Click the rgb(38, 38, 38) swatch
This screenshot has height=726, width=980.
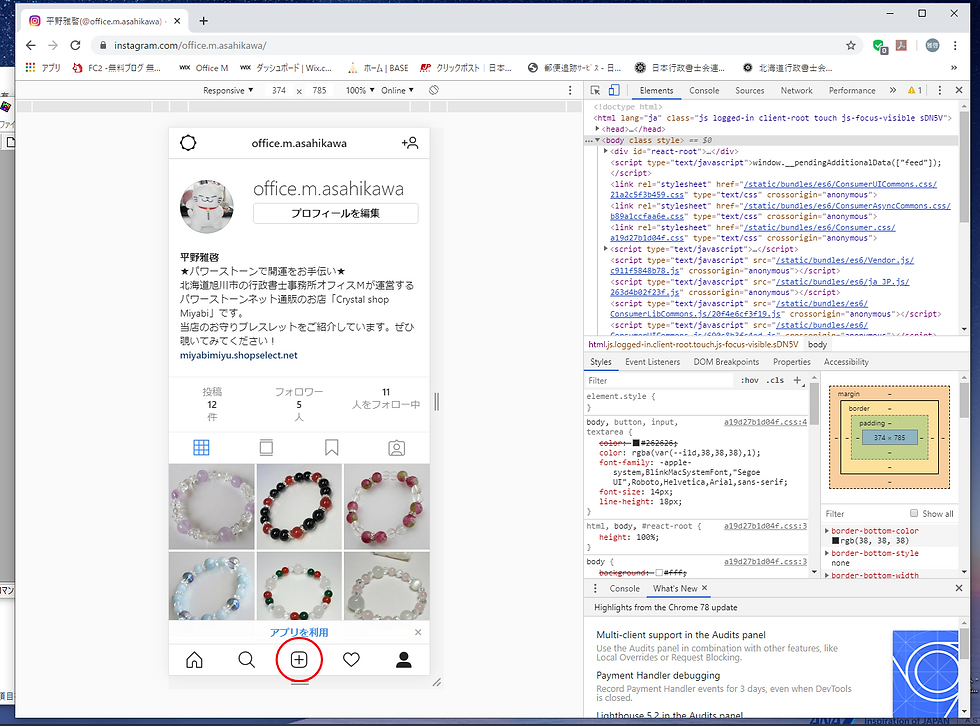coord(835,540)
